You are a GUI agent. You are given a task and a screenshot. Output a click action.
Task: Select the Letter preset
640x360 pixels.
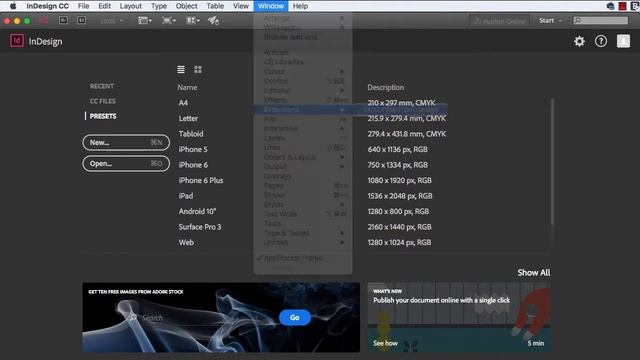click(188, 119)
